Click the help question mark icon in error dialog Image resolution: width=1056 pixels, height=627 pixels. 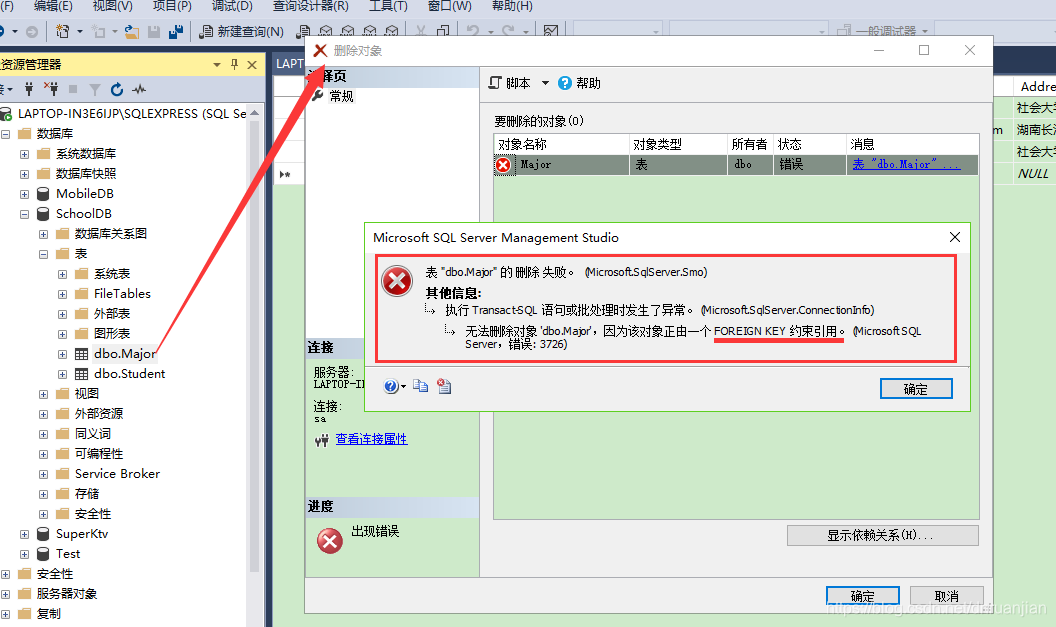tap(391, 387)
